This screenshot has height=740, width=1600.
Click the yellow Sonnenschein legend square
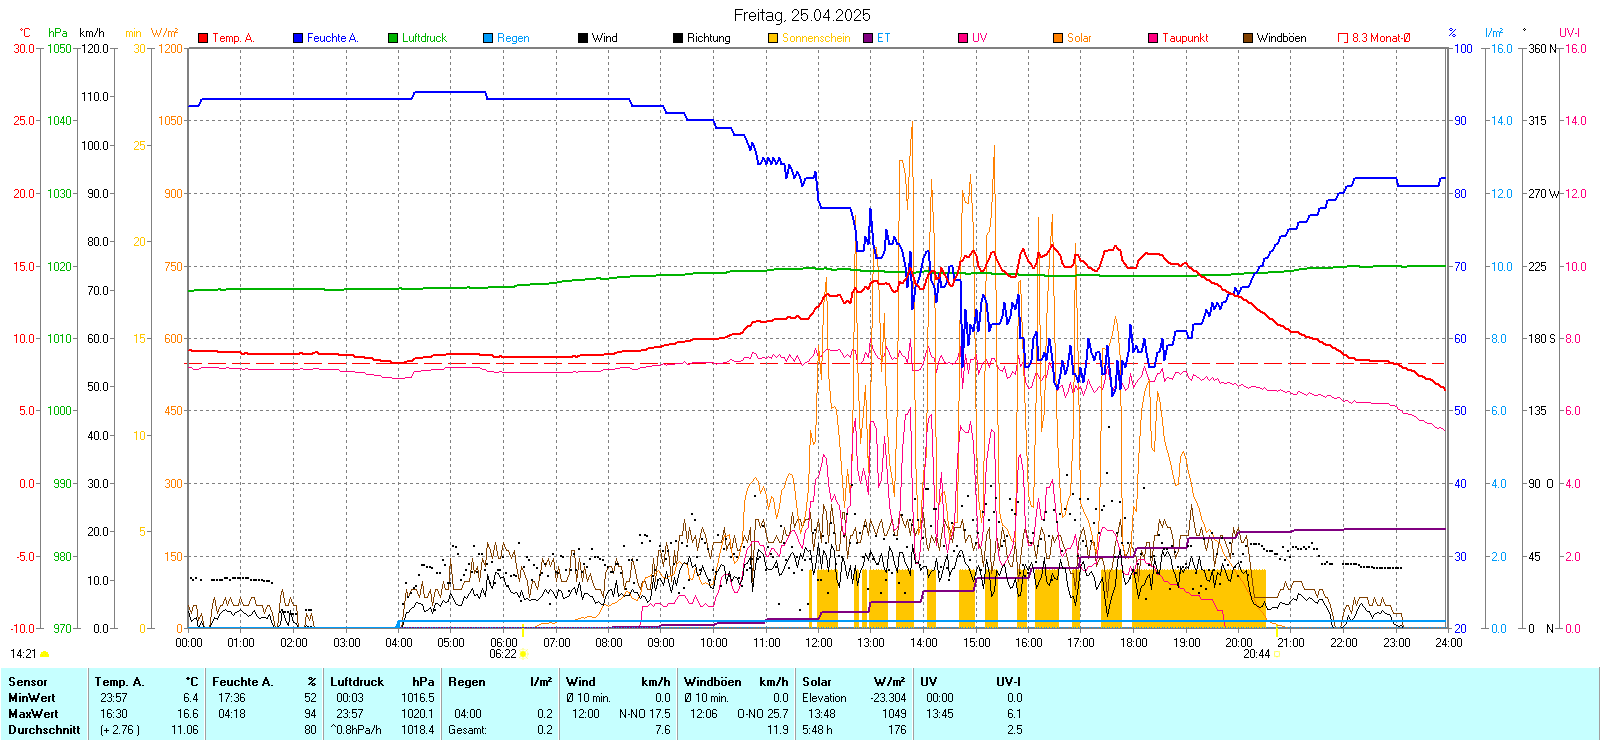tap(773, 38)
